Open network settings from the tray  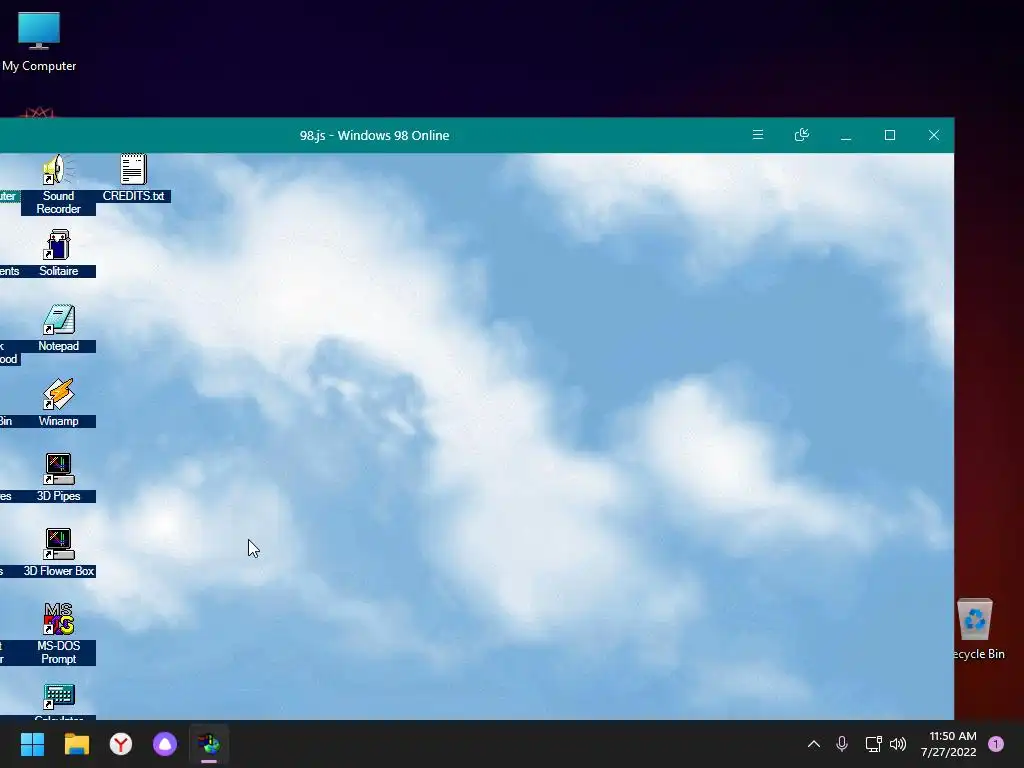tap(873, 744)
